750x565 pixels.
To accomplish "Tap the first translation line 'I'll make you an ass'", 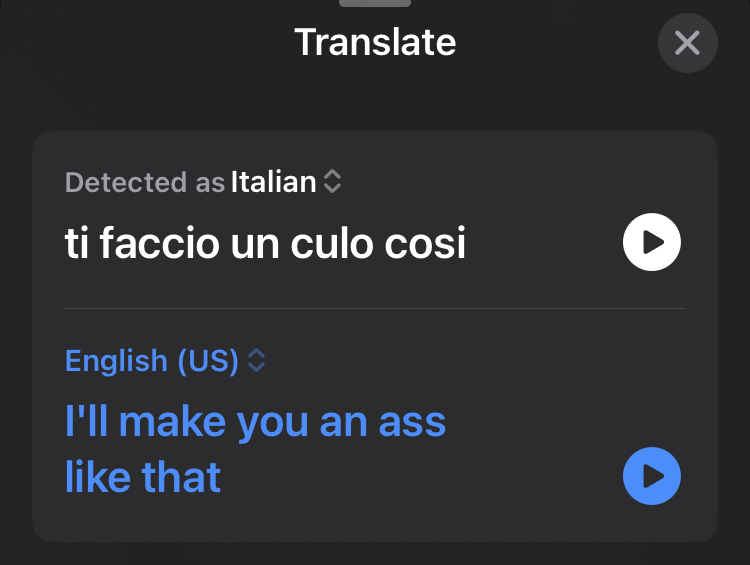I will [255, 422].
